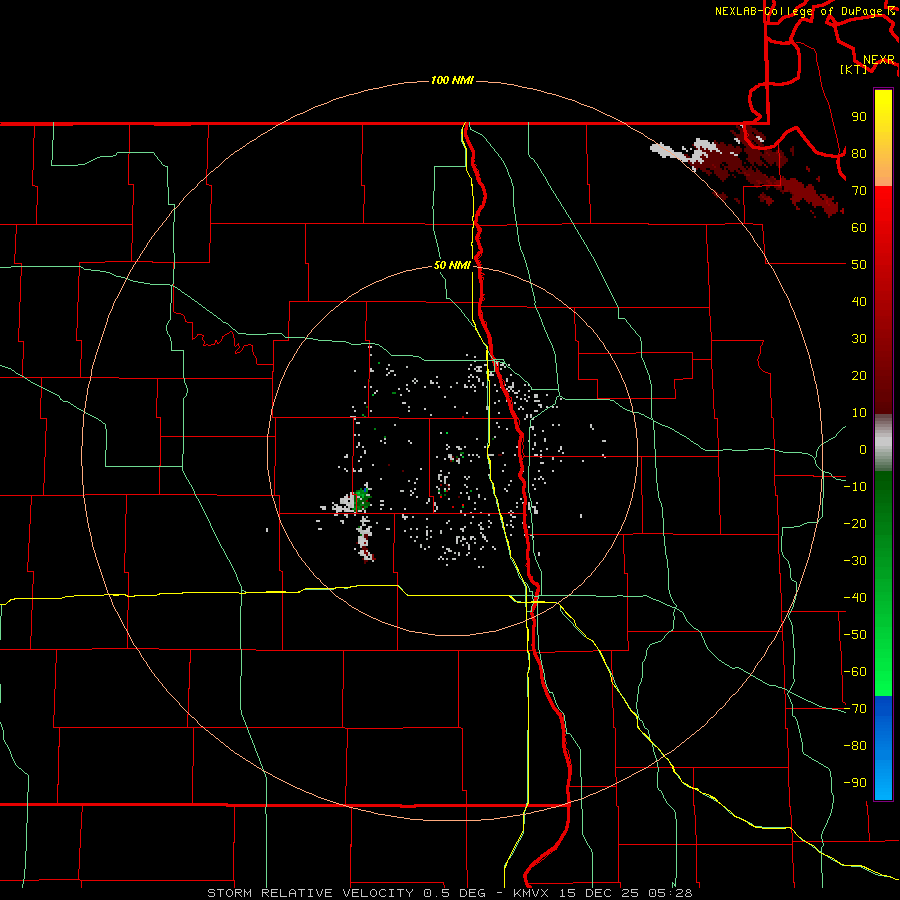Click the "-90" value on velocity scale
The width and height of the screenshot is (900, 900).
tap(855, 783)
